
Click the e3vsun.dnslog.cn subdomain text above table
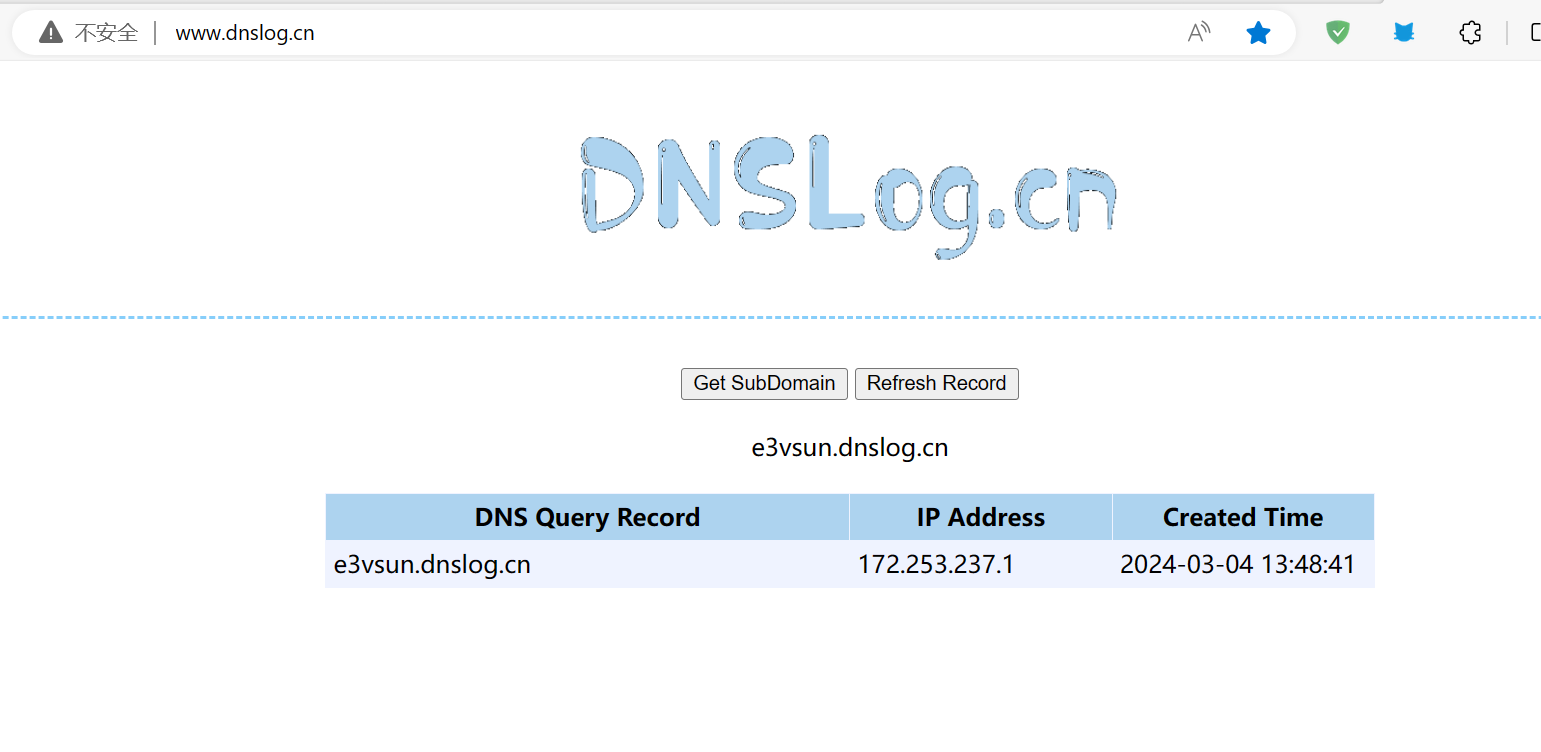pyautogui.click(x=850, y=448)
